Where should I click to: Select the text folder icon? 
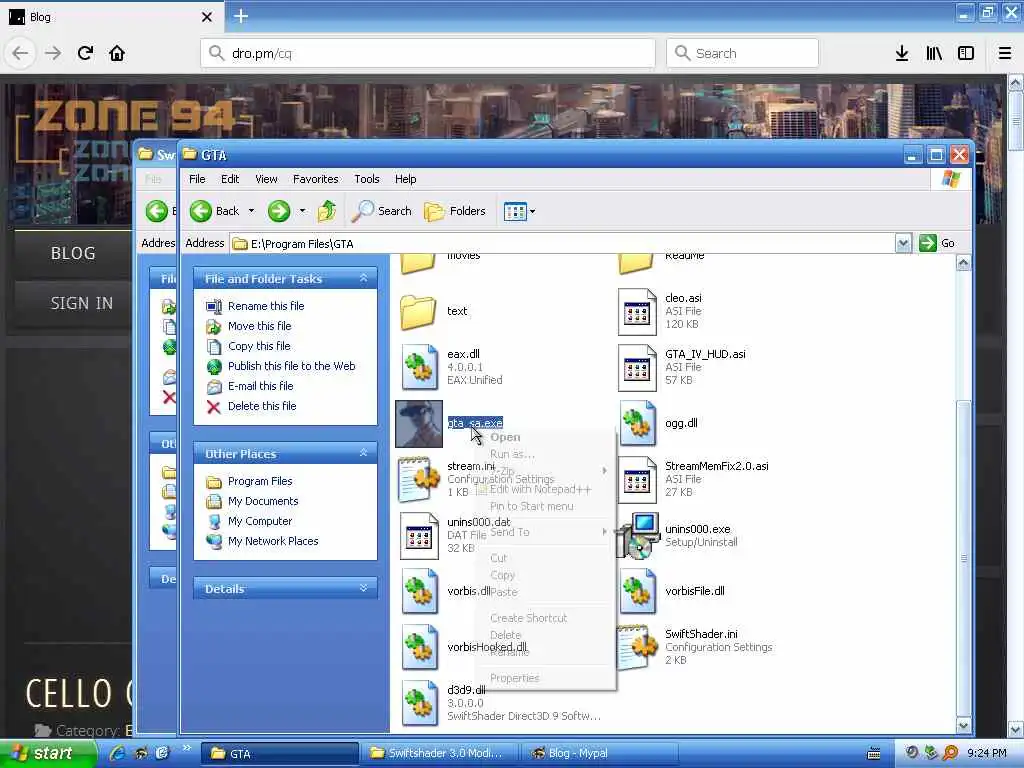click(418, 312)
